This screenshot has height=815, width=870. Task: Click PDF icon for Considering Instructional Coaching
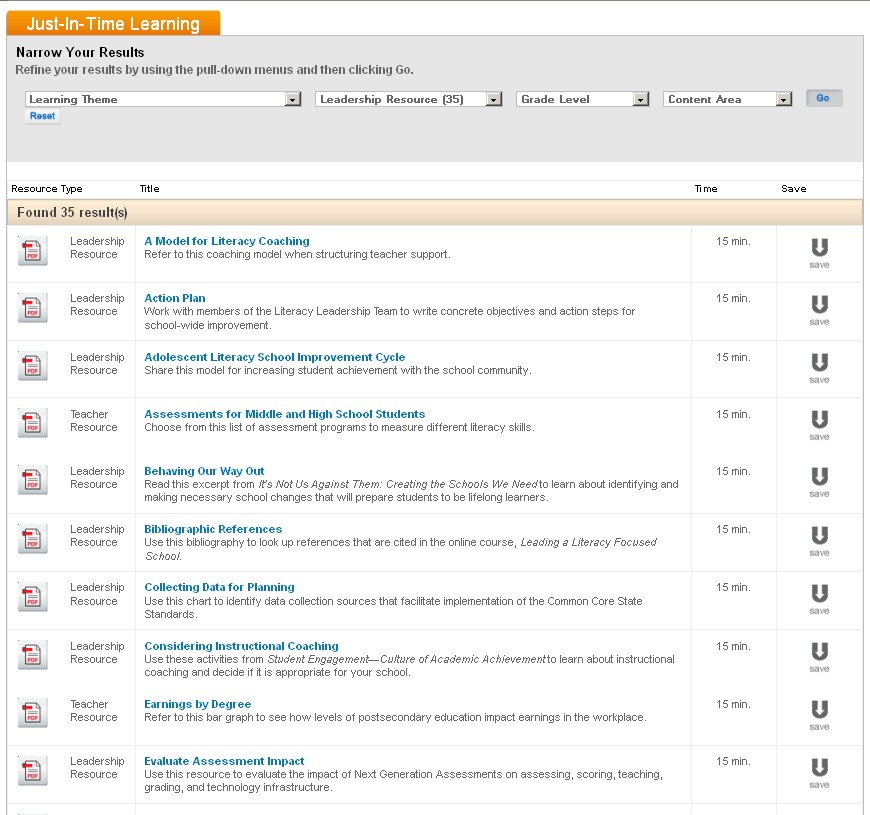(x=33, y=656)
